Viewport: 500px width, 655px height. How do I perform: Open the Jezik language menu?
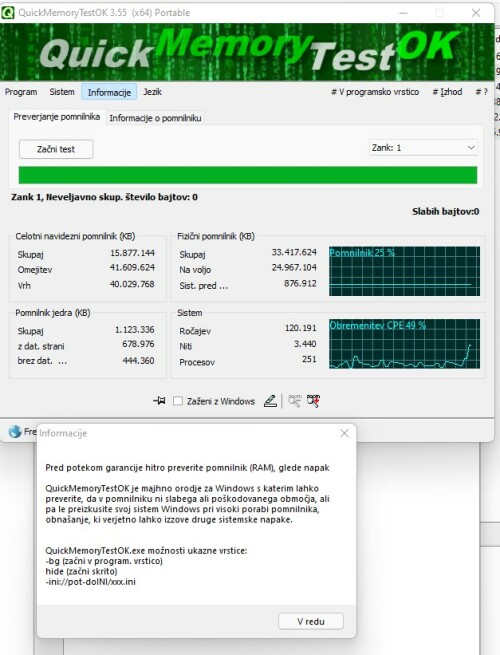coord(152,92)
